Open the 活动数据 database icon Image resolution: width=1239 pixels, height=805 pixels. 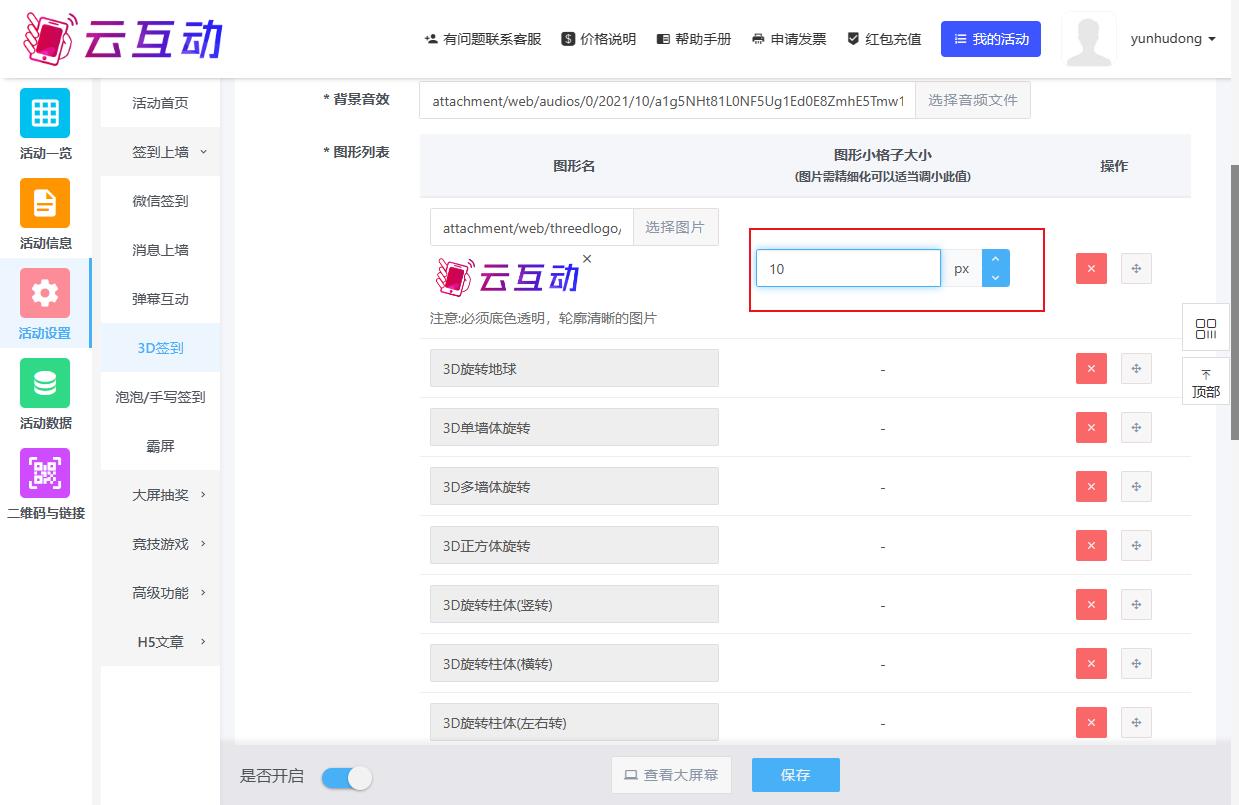click(x=45, y=383)
